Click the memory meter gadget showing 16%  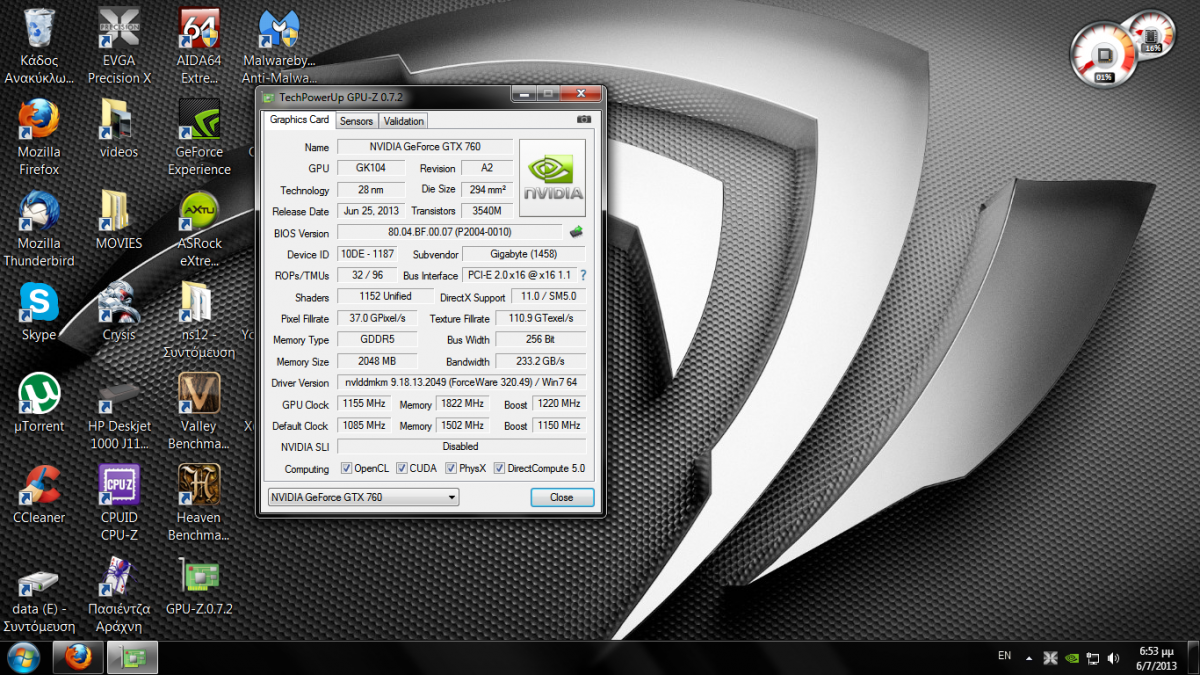[x=1152, y=37]
